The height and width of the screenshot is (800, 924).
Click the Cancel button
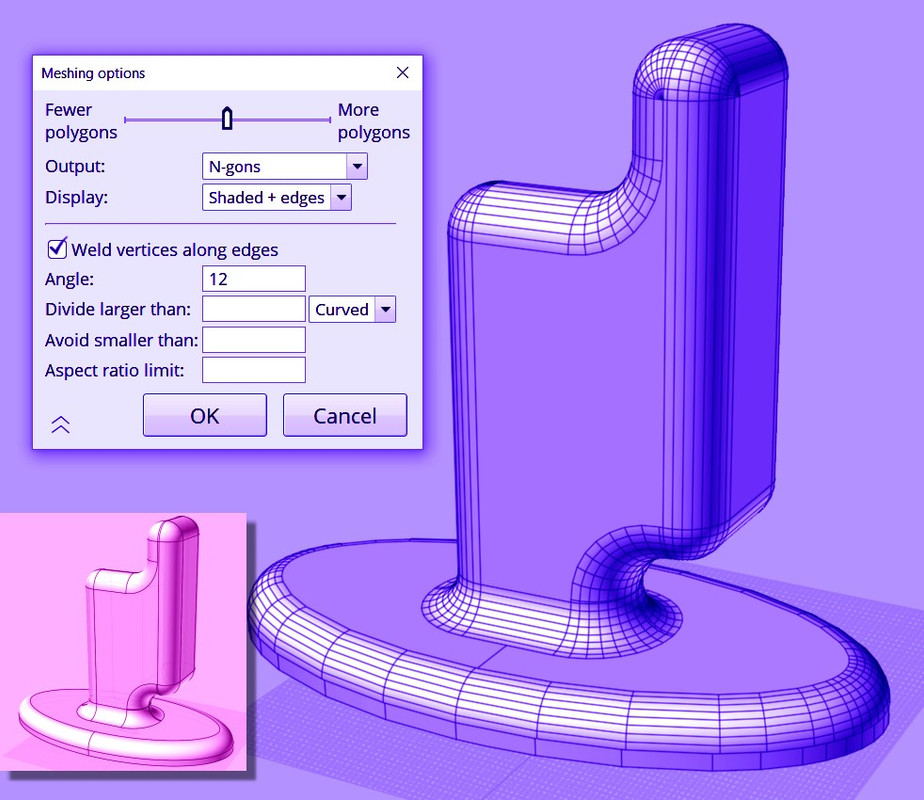pos(345,415)
